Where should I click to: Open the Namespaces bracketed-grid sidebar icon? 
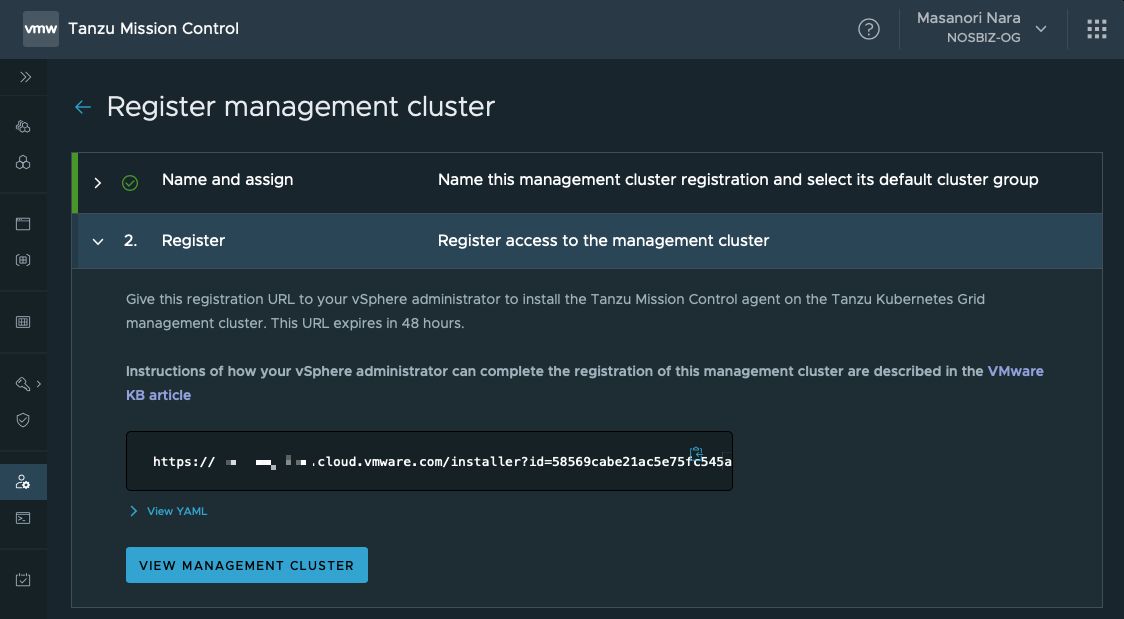pyautogui.click(x=23, y=260)
